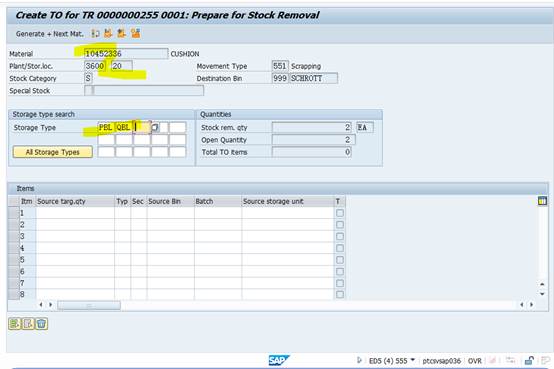Image resolution: width=554 pixels, height=369 pixels.
Task: Click the Items table vertical scroll down arrow
Action: (542, 294)
